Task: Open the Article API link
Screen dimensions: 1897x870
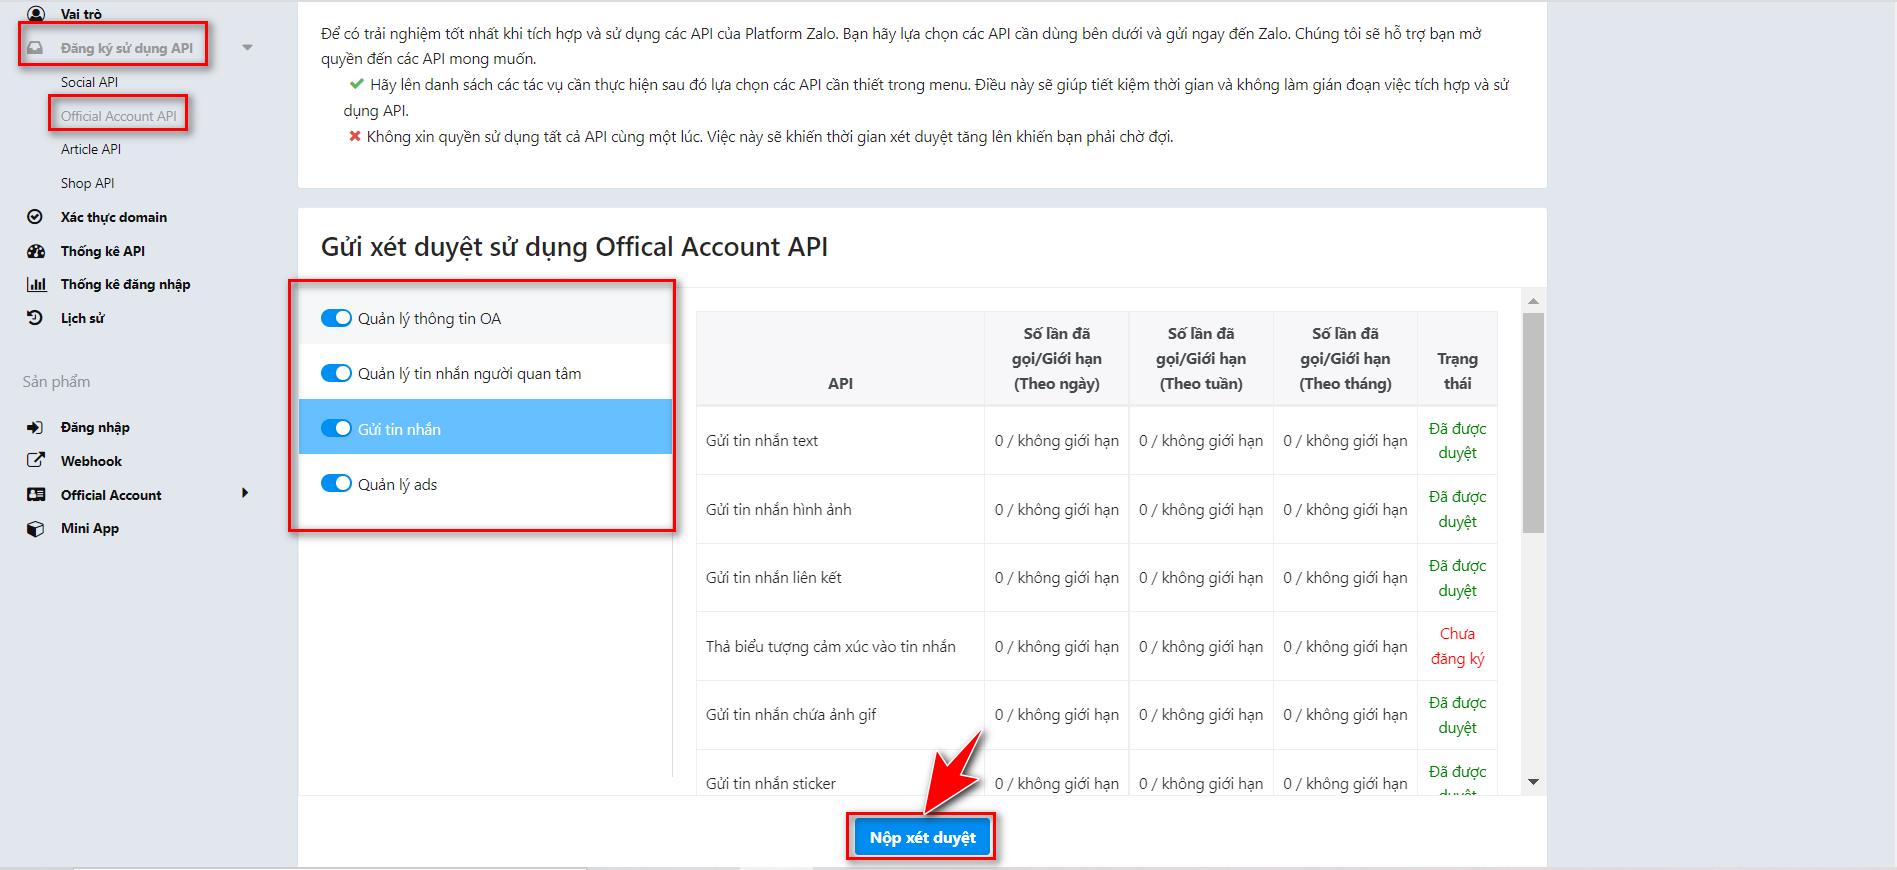Action: click(x=90, y=149)
